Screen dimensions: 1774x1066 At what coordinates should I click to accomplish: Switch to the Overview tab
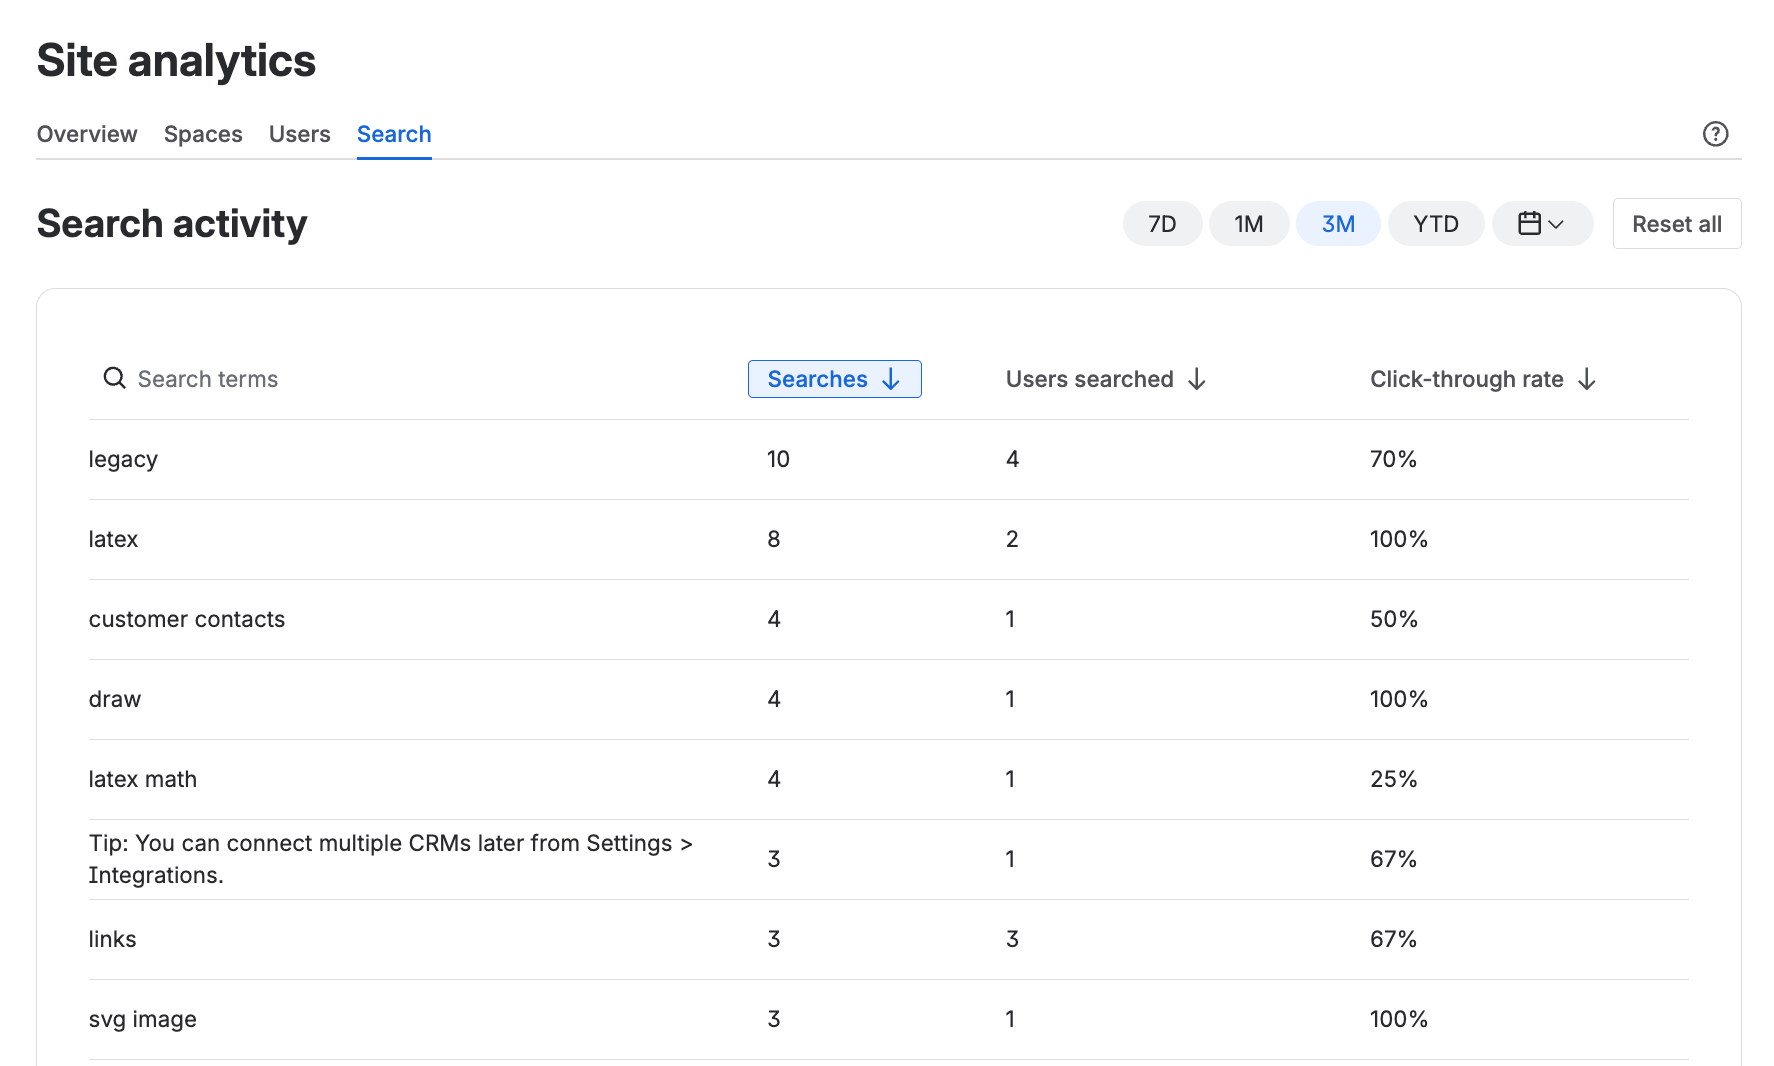coord(87,133)
